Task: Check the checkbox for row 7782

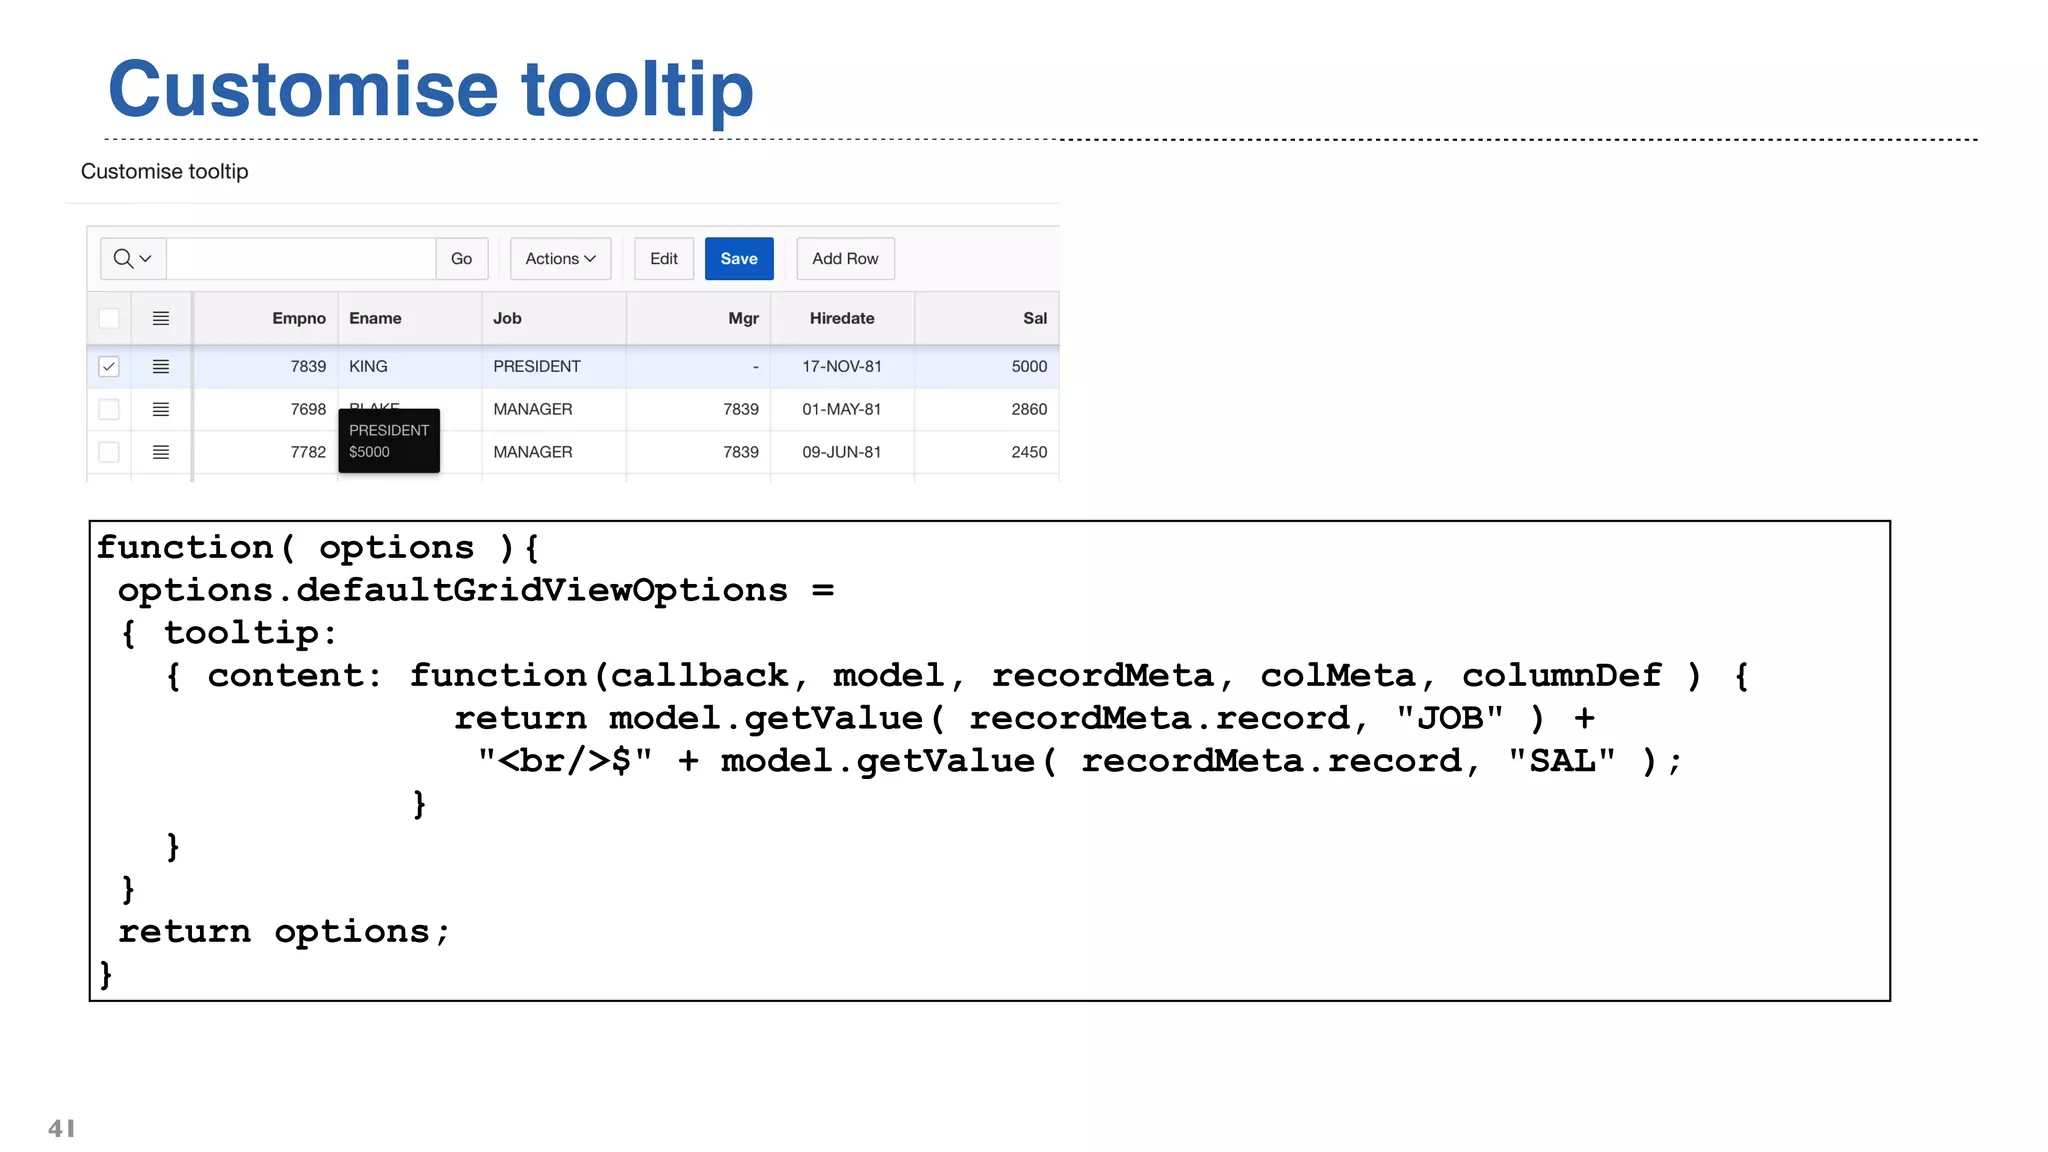Action: (109, 452)
